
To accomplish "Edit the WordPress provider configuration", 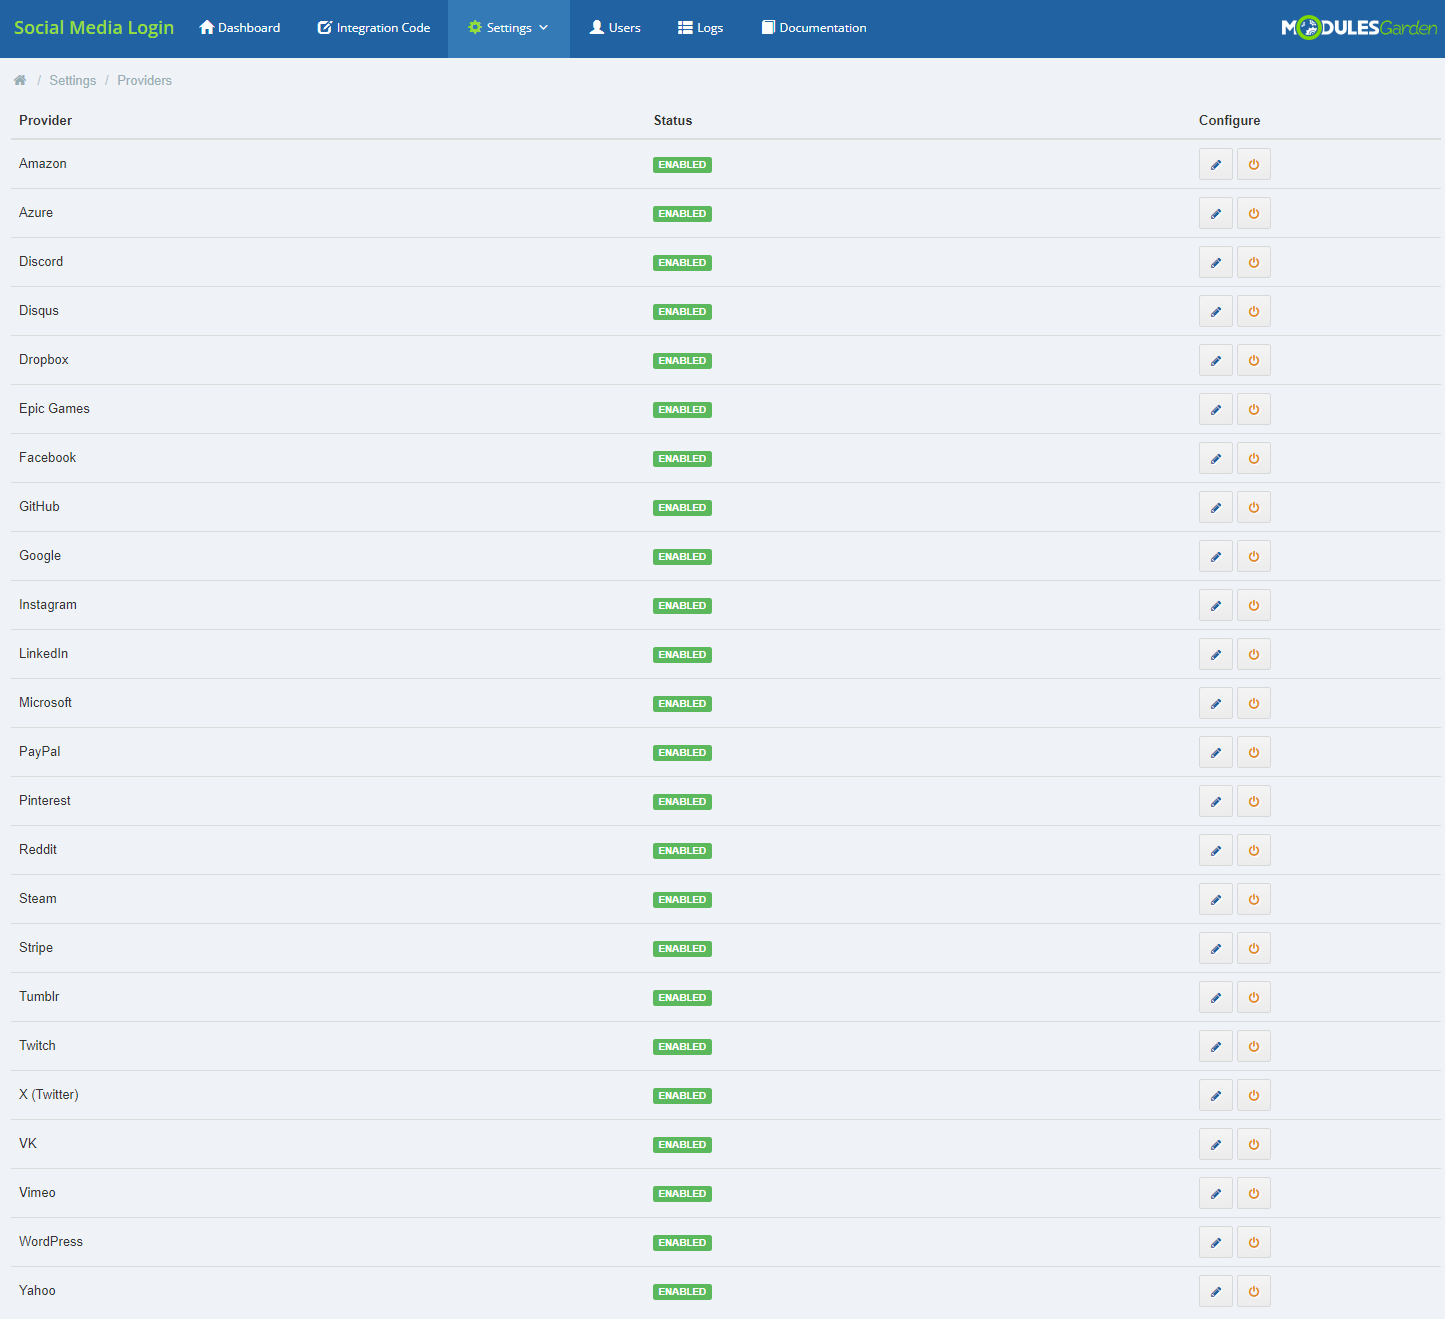I will click(1215, 1241).
